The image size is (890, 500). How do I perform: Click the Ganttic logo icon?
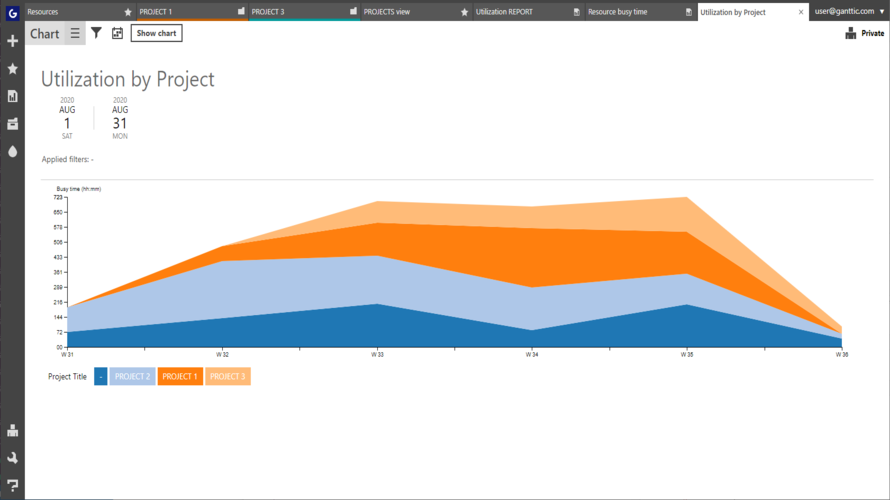[12, 12]
